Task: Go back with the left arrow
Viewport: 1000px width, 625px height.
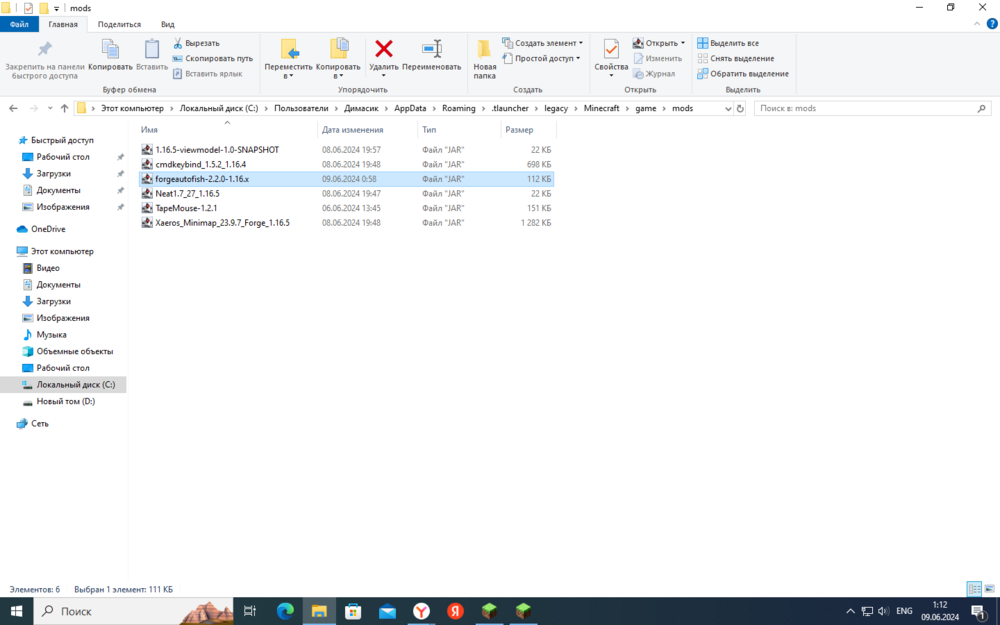Action: [x=13, y=108]
